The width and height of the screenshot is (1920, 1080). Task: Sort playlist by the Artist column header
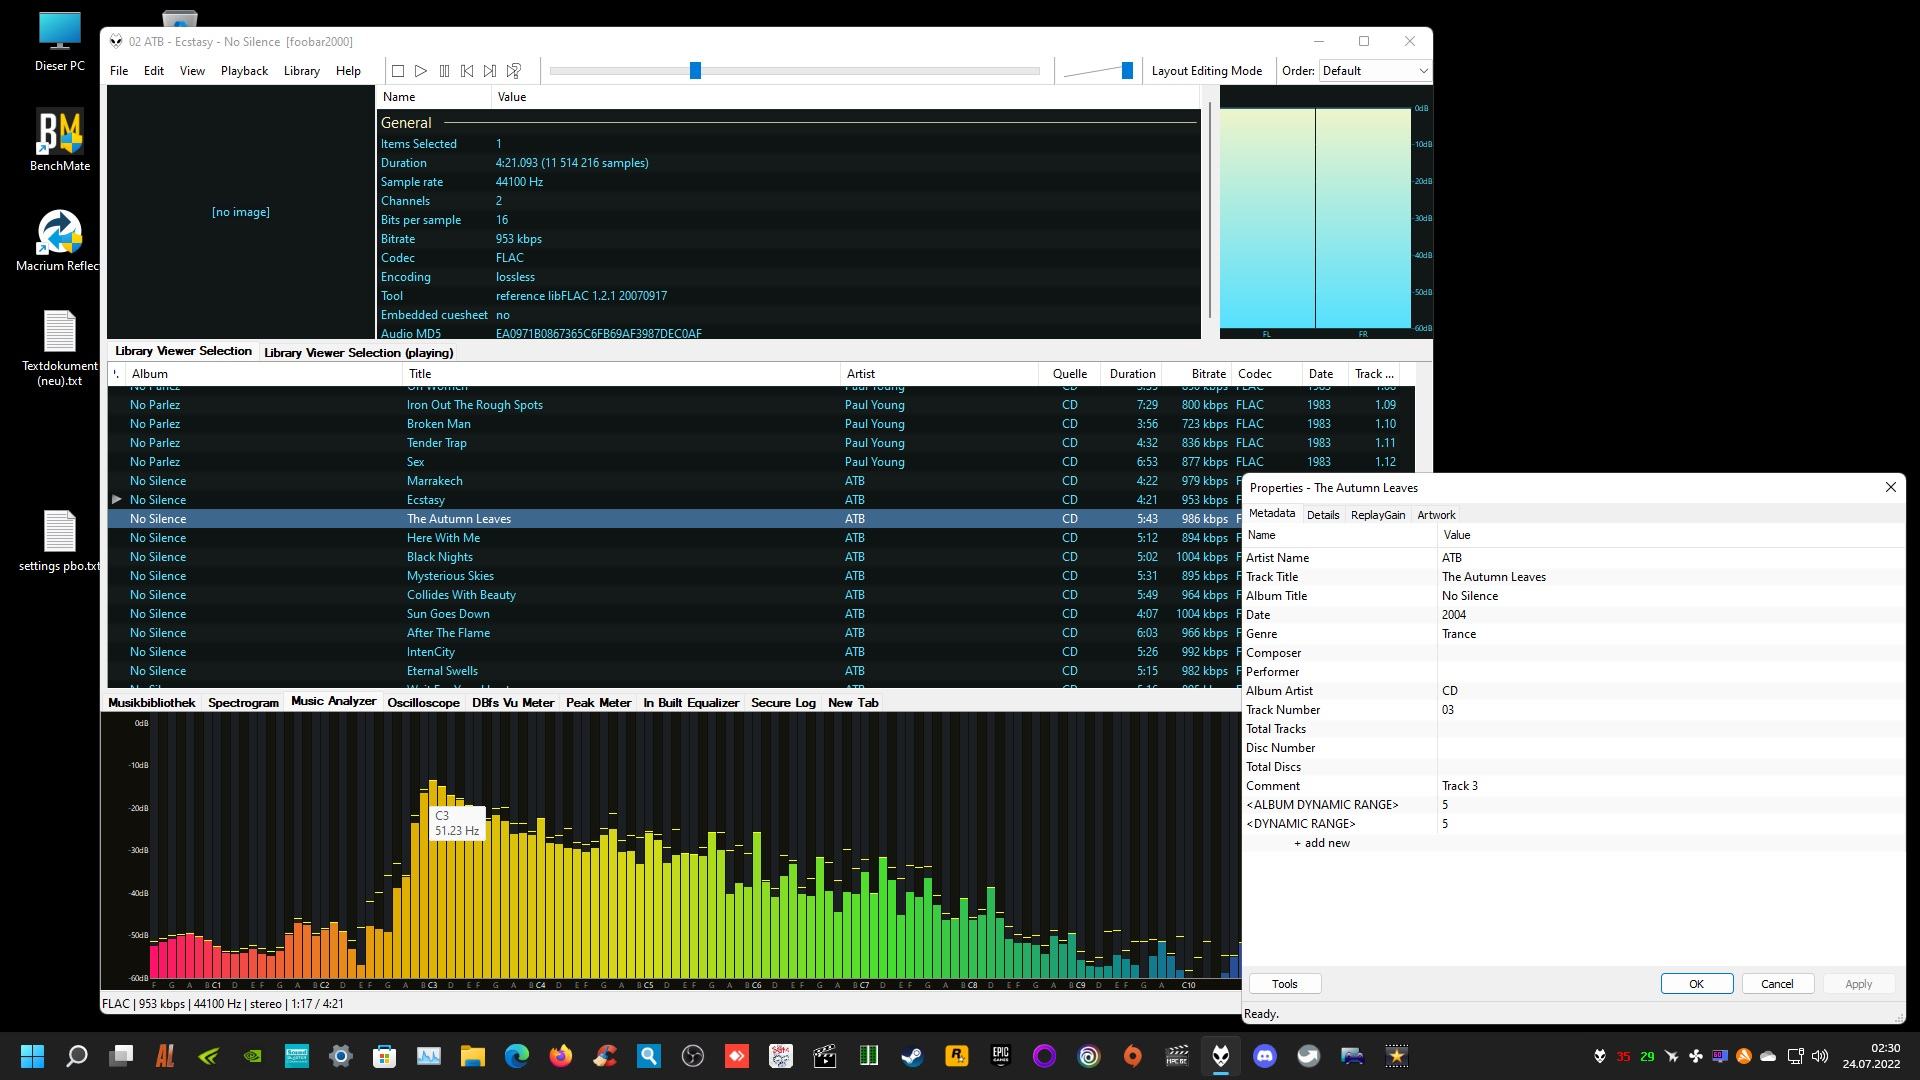point(940,374)
